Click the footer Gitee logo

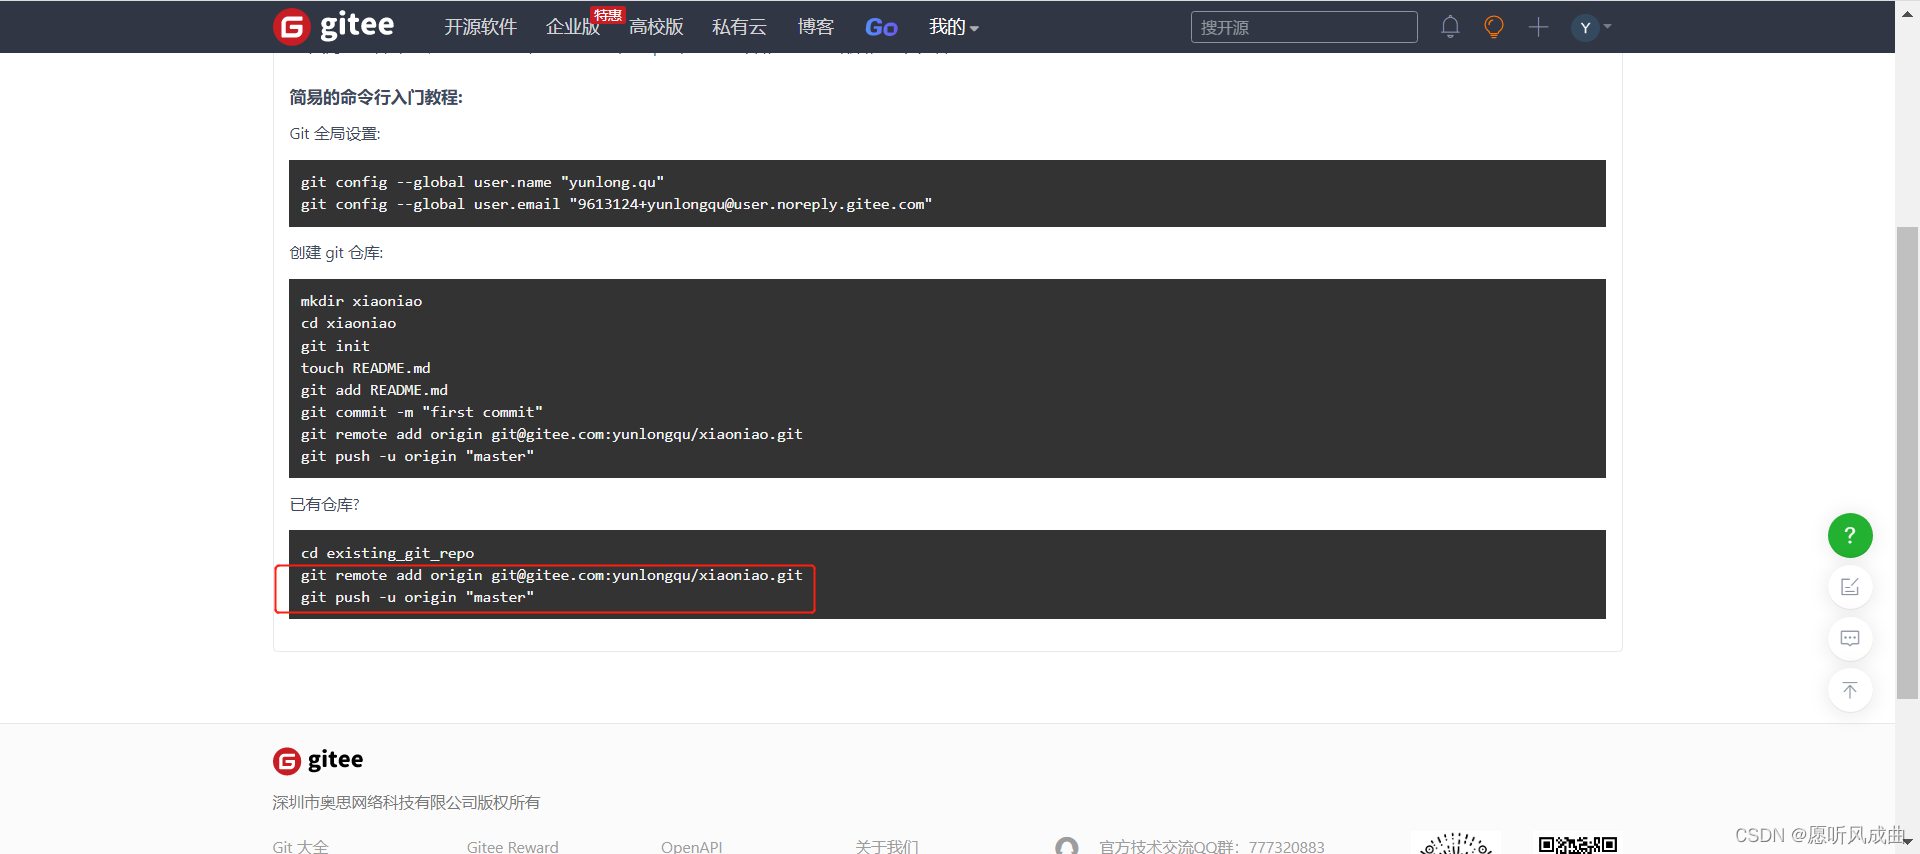[318, 760]
